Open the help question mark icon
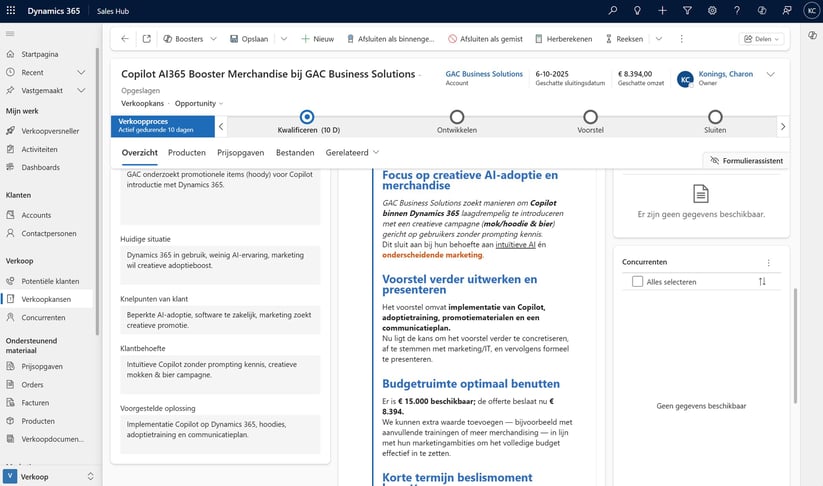The height and width of the screenshot is (486, 823). (x=737, y=10)
